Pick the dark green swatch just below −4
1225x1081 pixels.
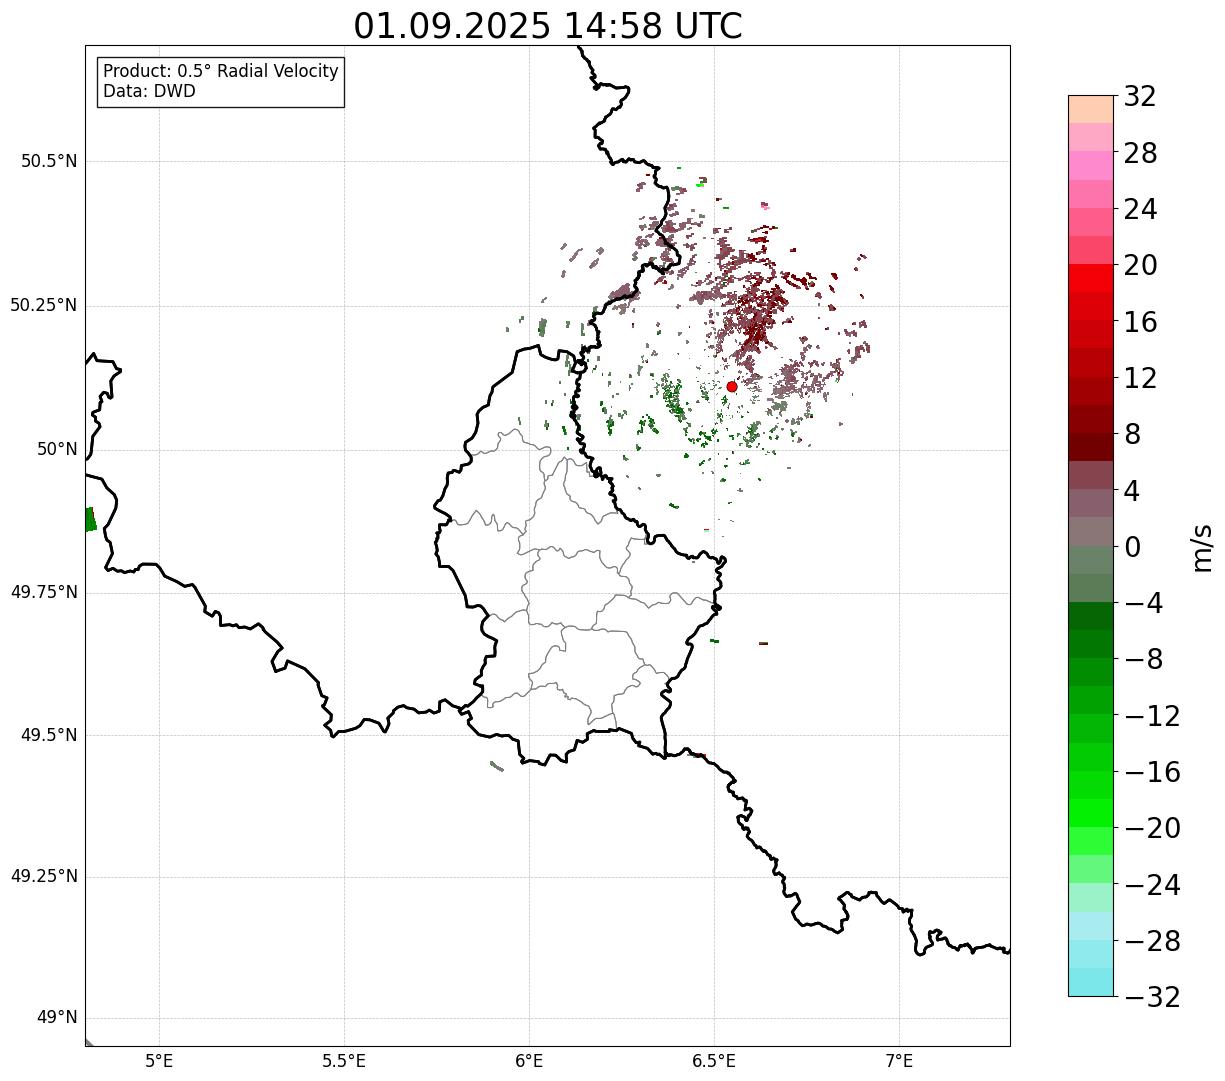pyautogui.click(x=1091, y=616)
